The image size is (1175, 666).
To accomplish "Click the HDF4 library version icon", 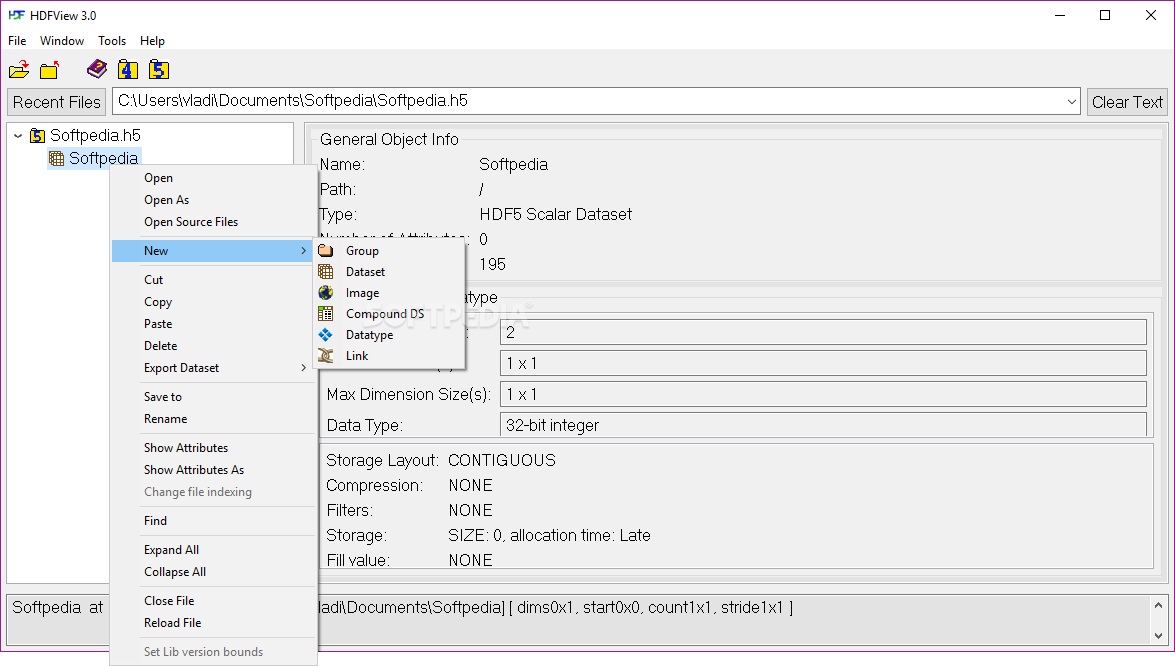I will (x=128, y=70).
